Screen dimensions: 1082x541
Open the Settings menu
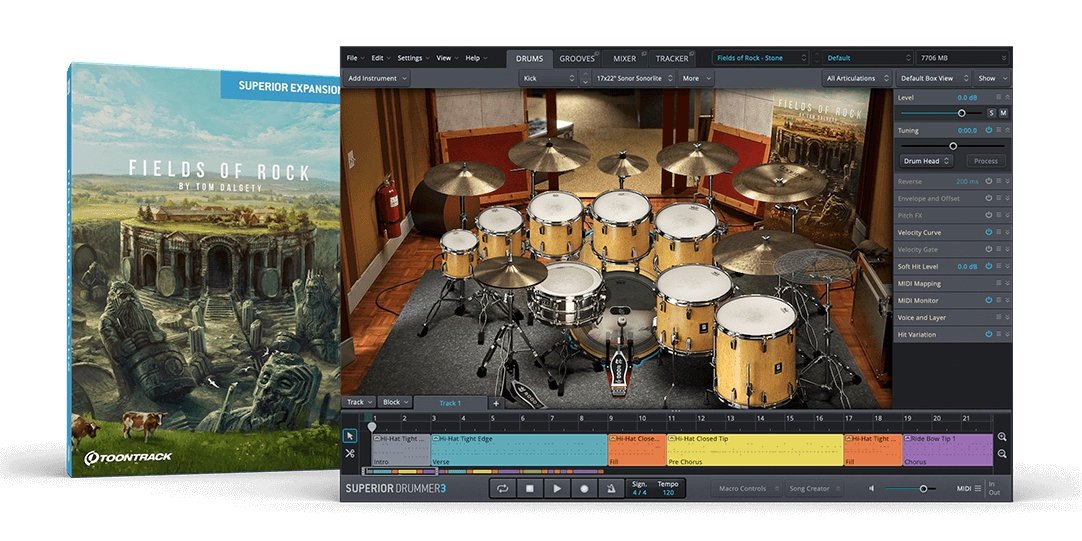point(410,58)
